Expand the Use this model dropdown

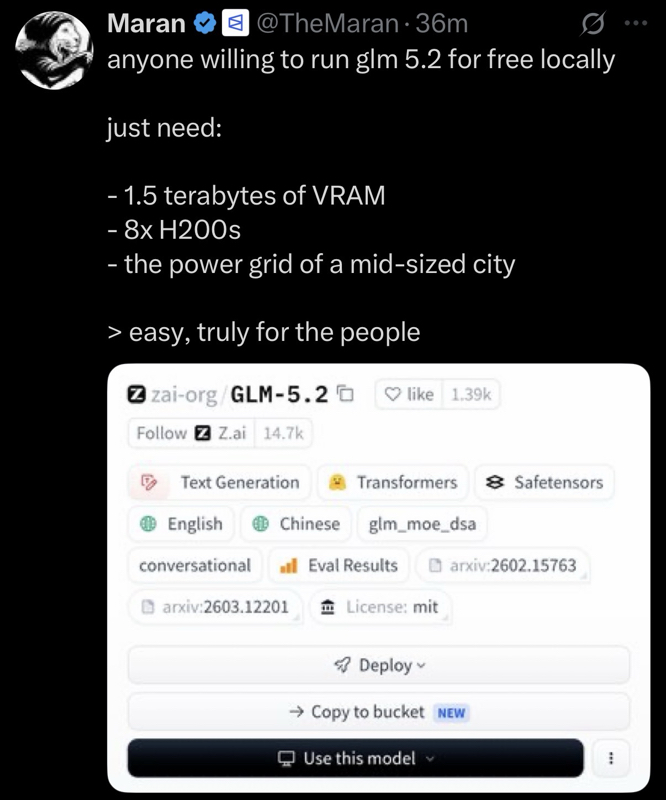(x=355, y=758)
